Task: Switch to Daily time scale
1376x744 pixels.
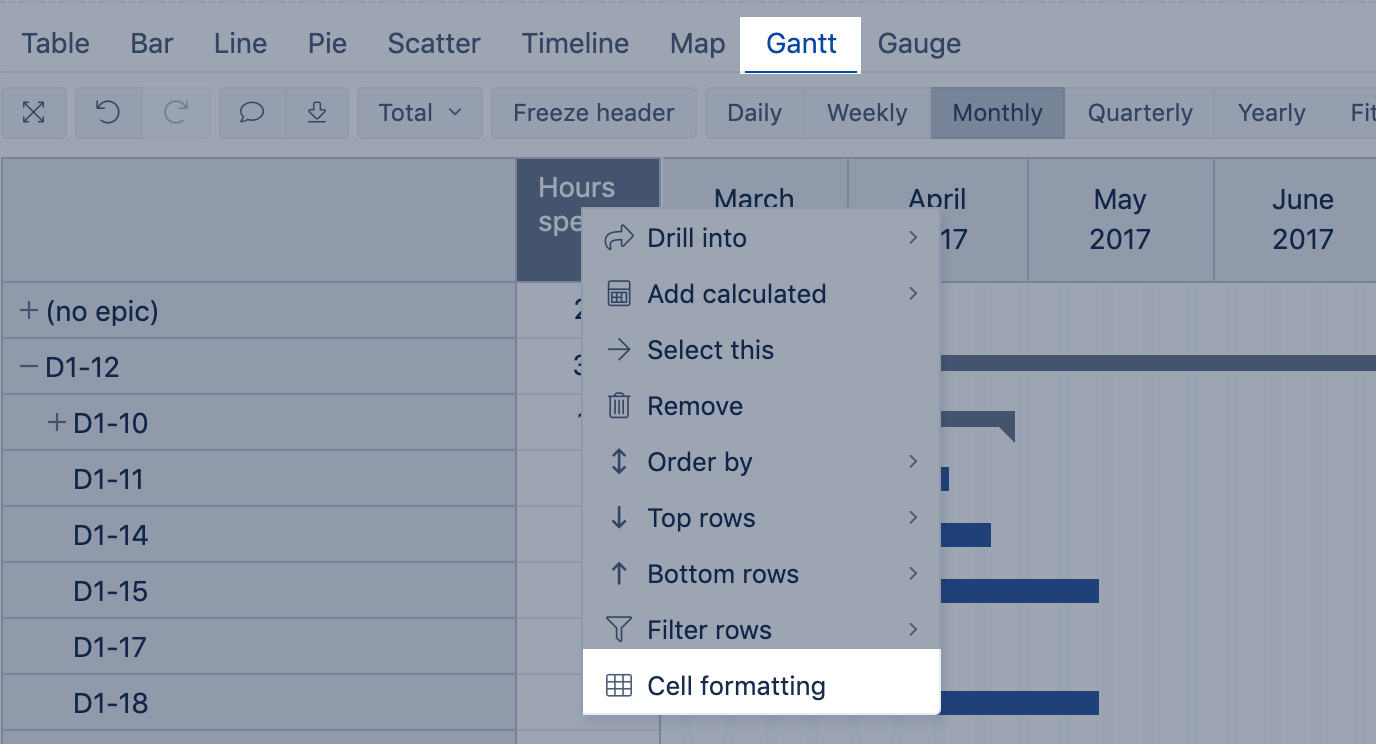Action: tap(754, 113)
